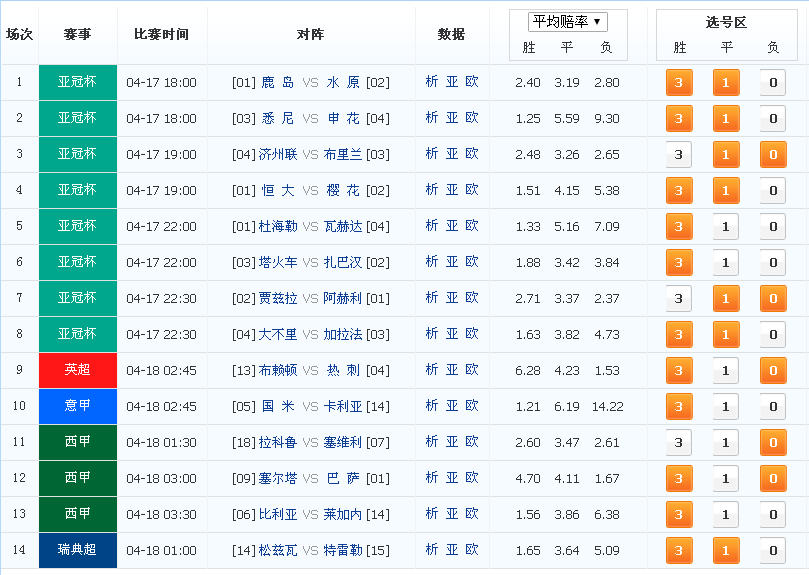Toggle loss (0) for match 12 塞尔塔 vs 巴萨
809x575 pixels.
coord(773,478)
